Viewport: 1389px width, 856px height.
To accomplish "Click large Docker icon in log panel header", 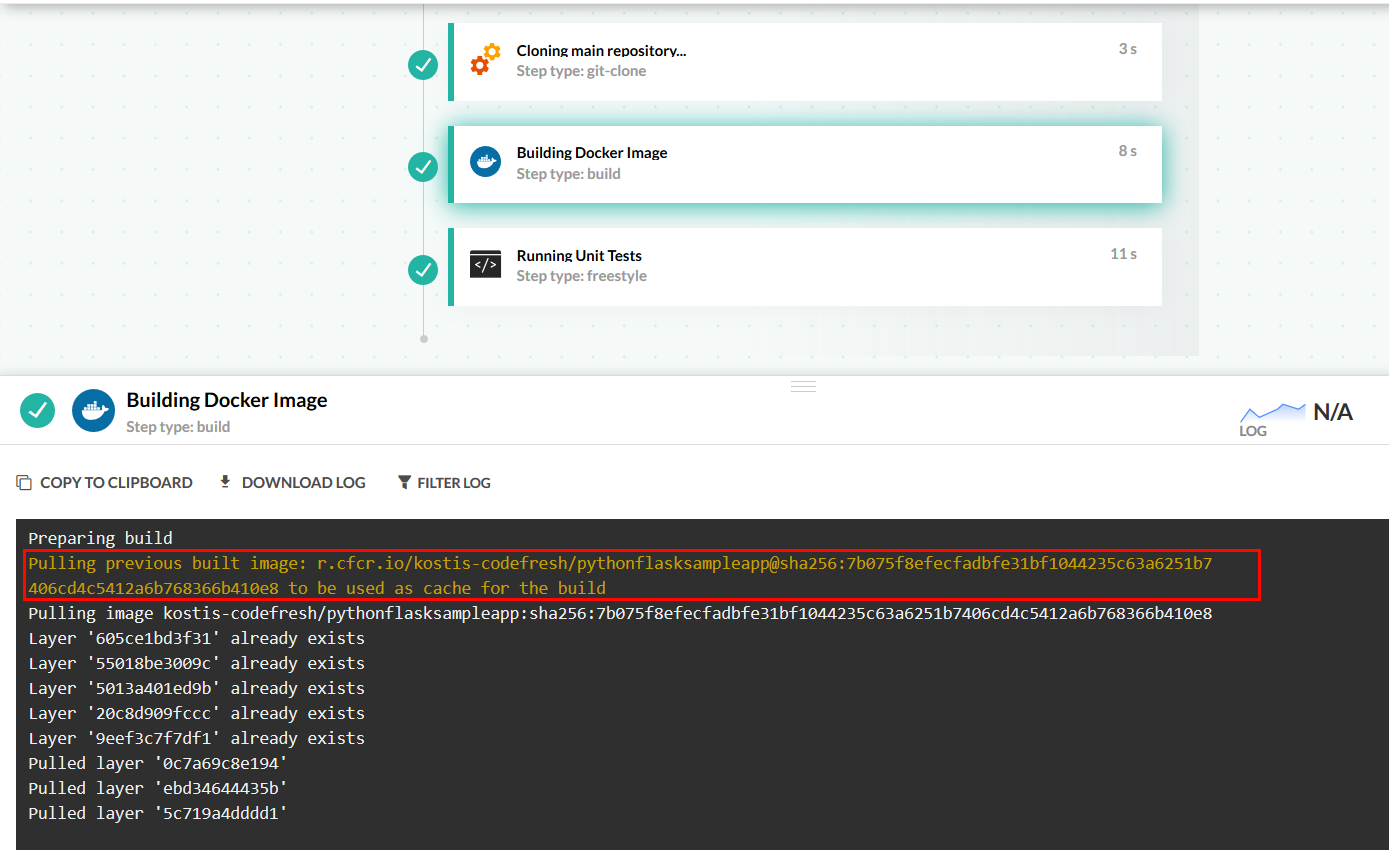I will click(x=93, y=410).
